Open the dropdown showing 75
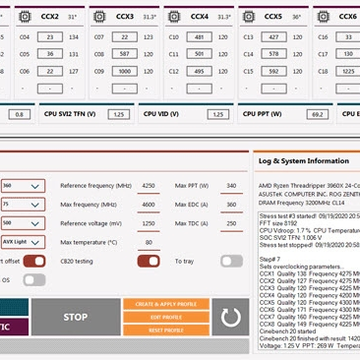The height and width of the screenshot is (360, 360). click(x=23, y=205)
